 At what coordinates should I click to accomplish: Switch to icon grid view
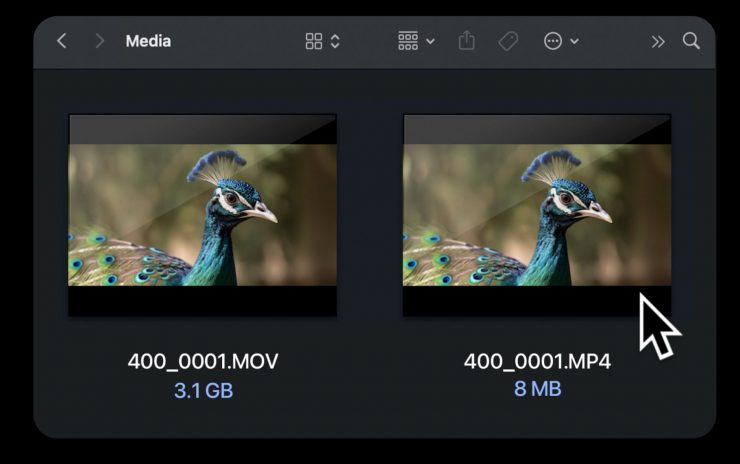(314, 41)
